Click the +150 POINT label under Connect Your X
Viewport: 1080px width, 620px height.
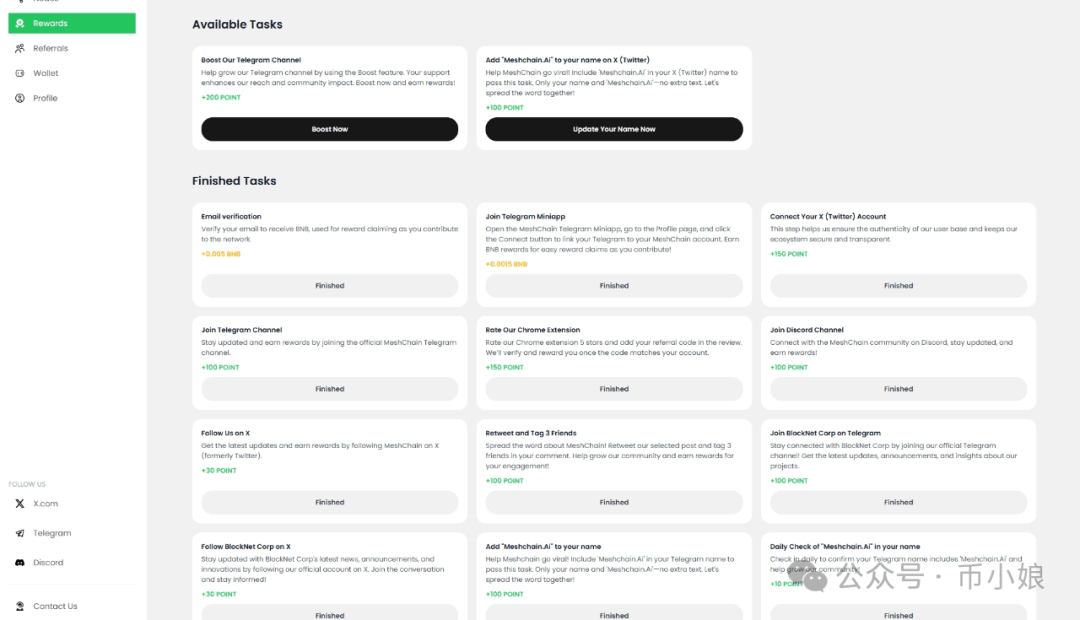pos(789,254)
